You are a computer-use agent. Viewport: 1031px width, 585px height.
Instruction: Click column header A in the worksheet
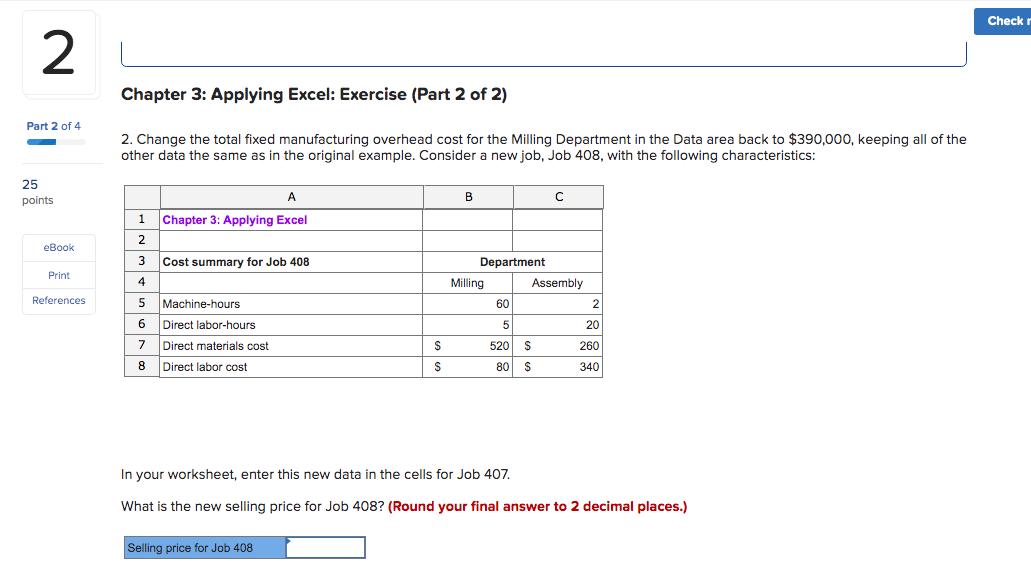(x=291, y=196)
